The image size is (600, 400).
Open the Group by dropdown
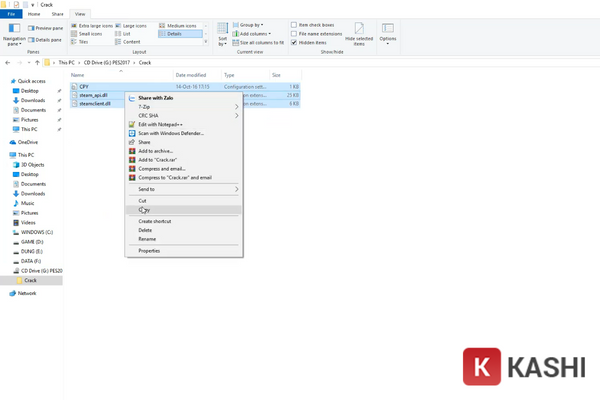[x=248, y=25]
